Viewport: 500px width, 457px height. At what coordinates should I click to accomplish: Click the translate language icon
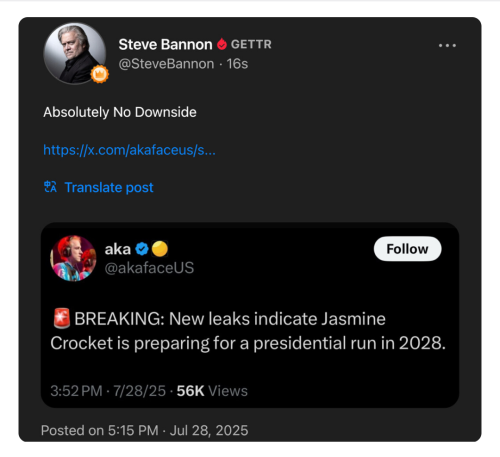pyautogui.click(x=50, y=187)
